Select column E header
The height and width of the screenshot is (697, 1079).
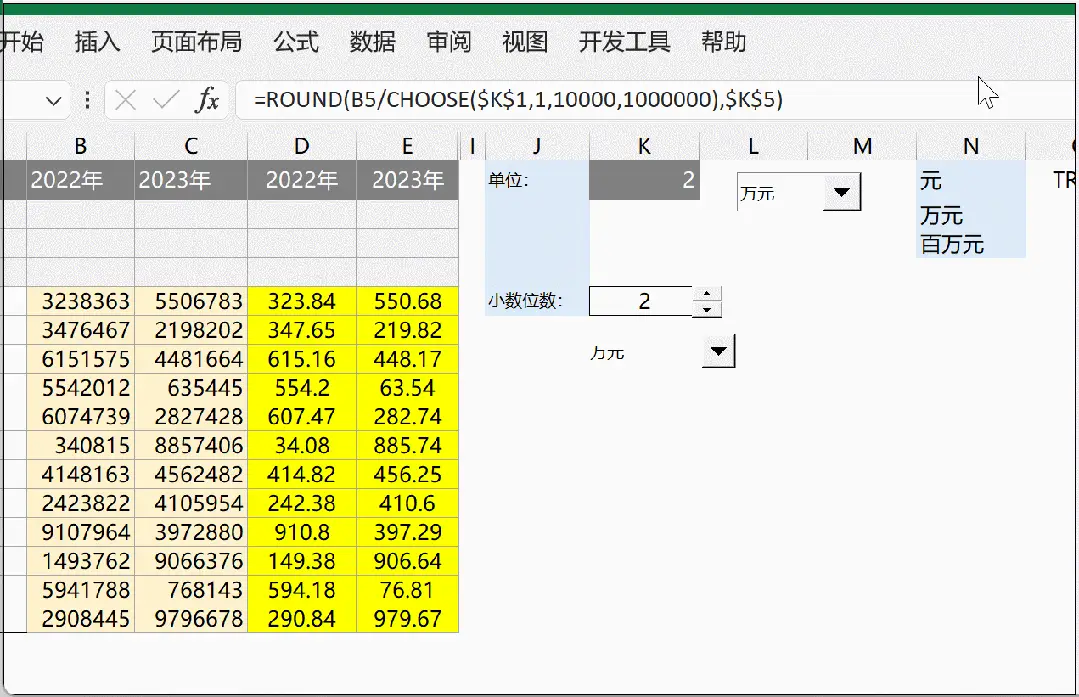(x=407, y=145)
